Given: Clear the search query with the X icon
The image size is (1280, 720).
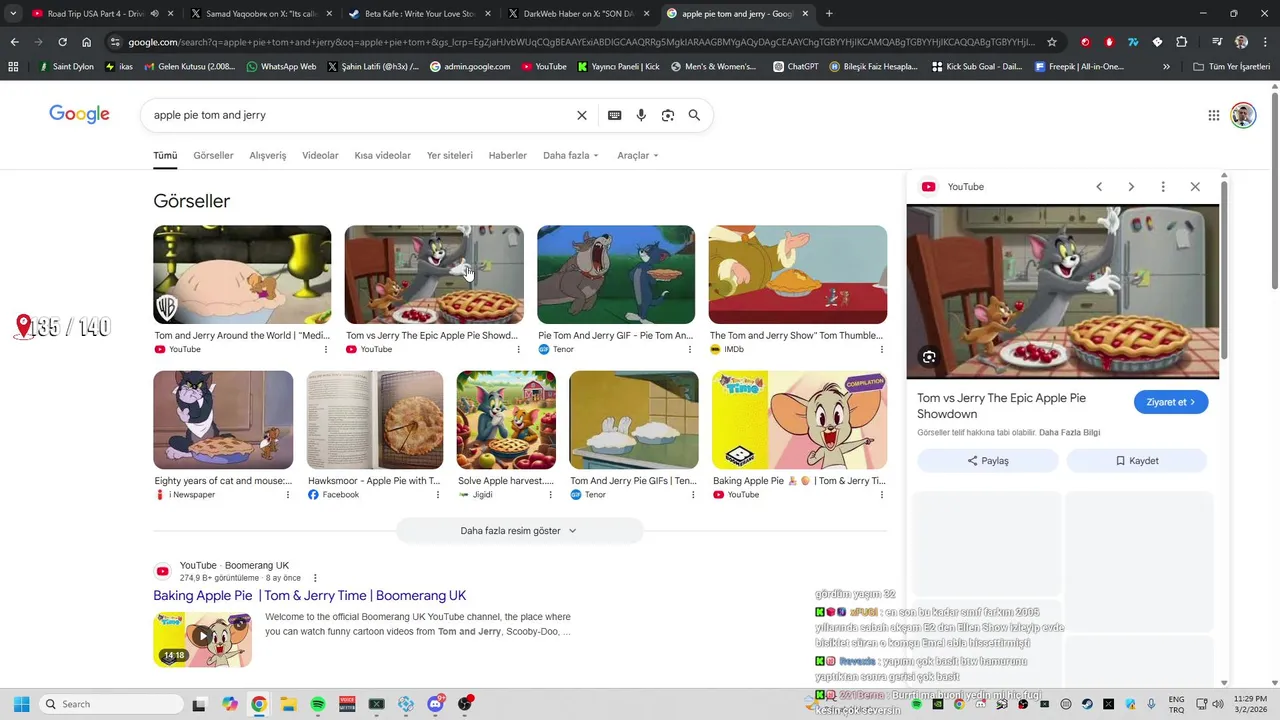Looking at the screenshot, I should pos(582,115).
